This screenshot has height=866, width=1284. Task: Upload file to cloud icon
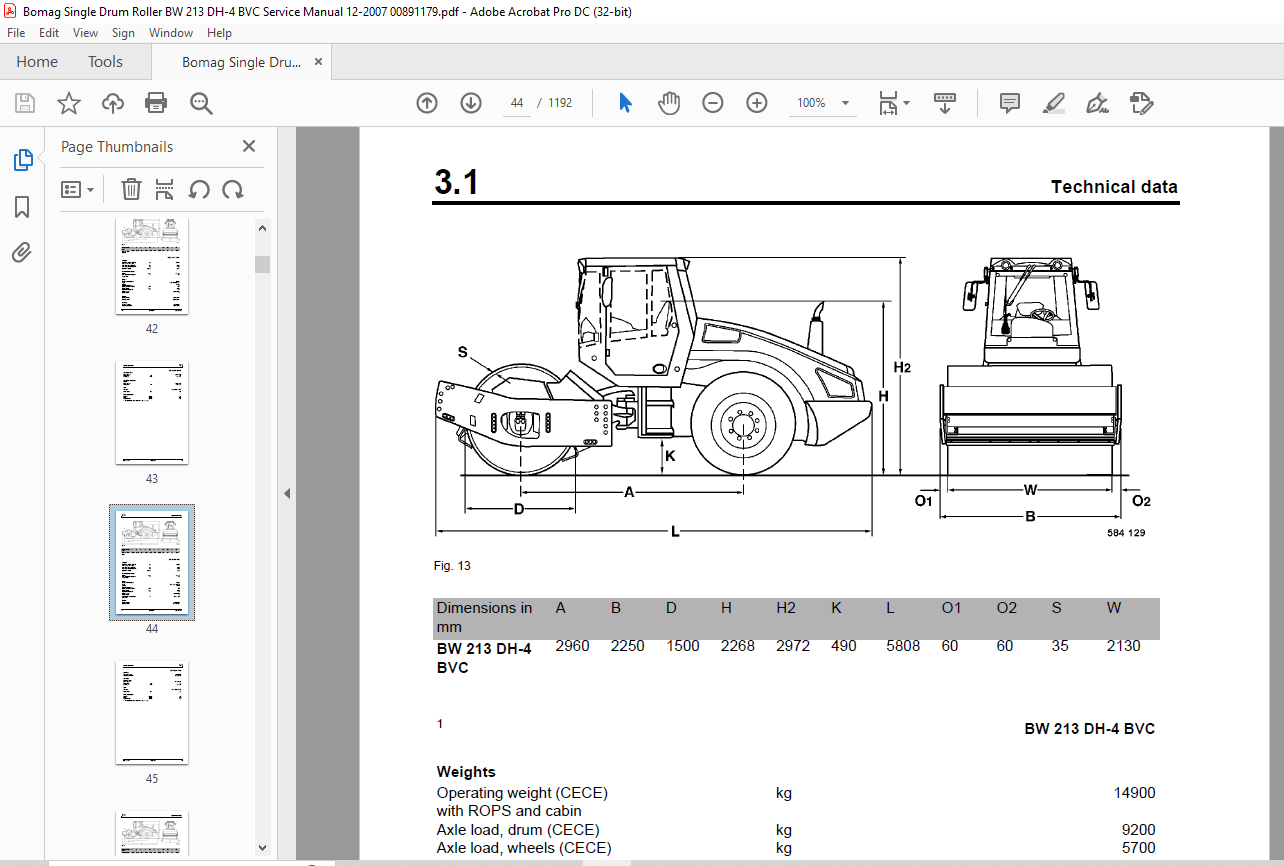(x=113, y=103)
